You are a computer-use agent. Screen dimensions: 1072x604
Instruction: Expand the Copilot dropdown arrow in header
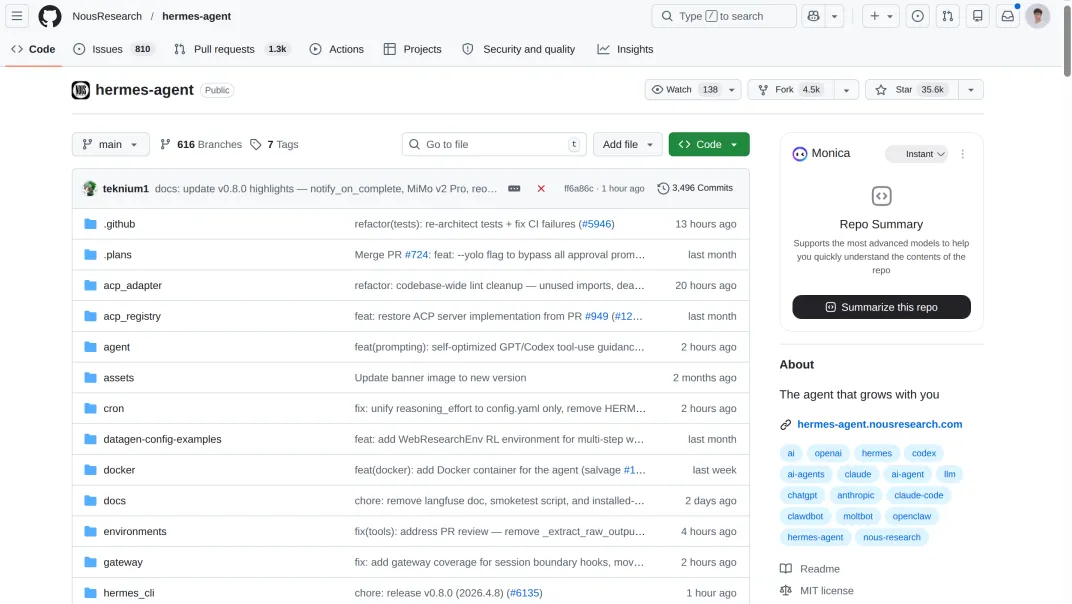coord(834,16)
